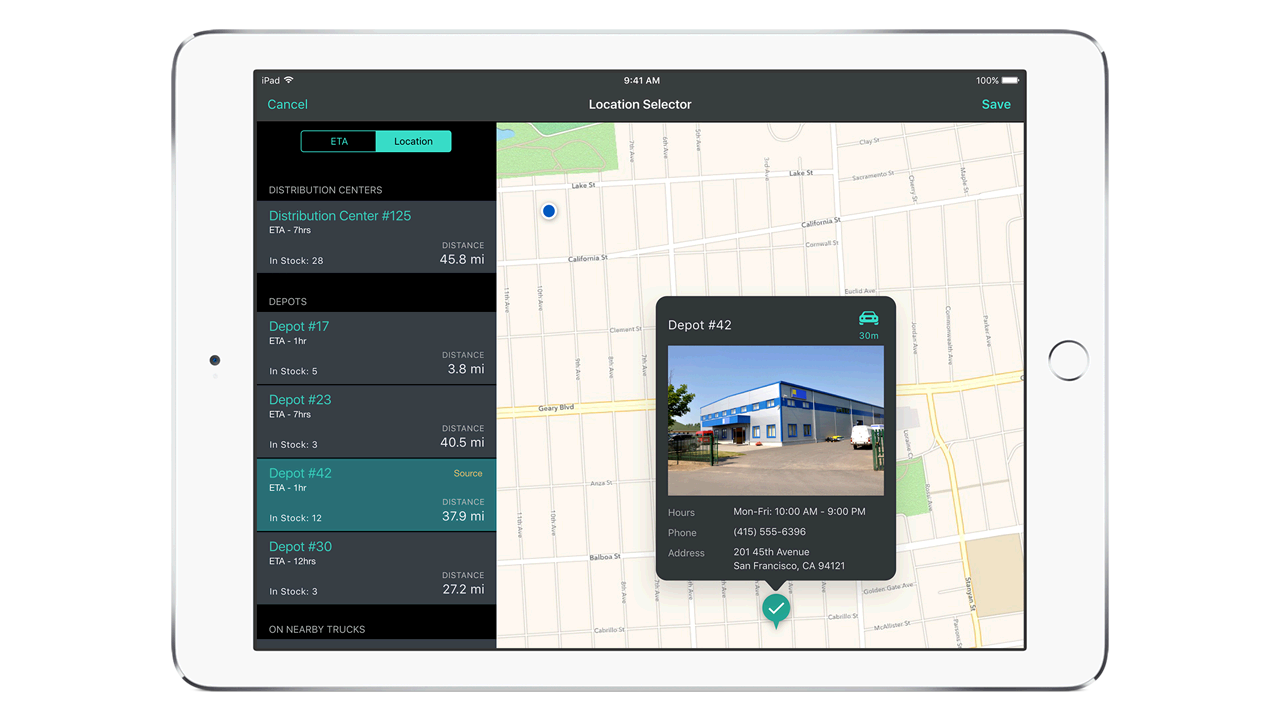This screenshot has height=720, width=1280.
Task: Switch to the ETA segment
Action: click(x=339, y=141)
